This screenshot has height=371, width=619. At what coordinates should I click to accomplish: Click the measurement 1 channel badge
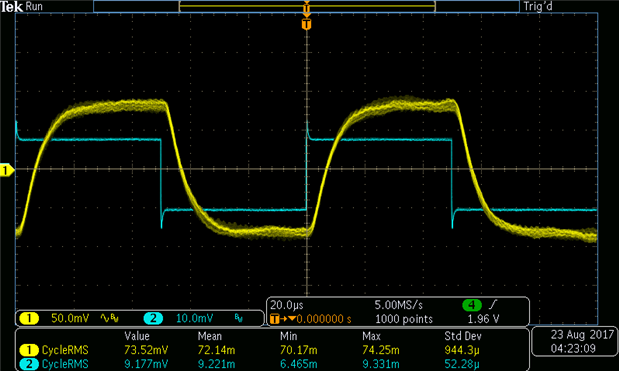pyautogui.click(x=29, y=350)
